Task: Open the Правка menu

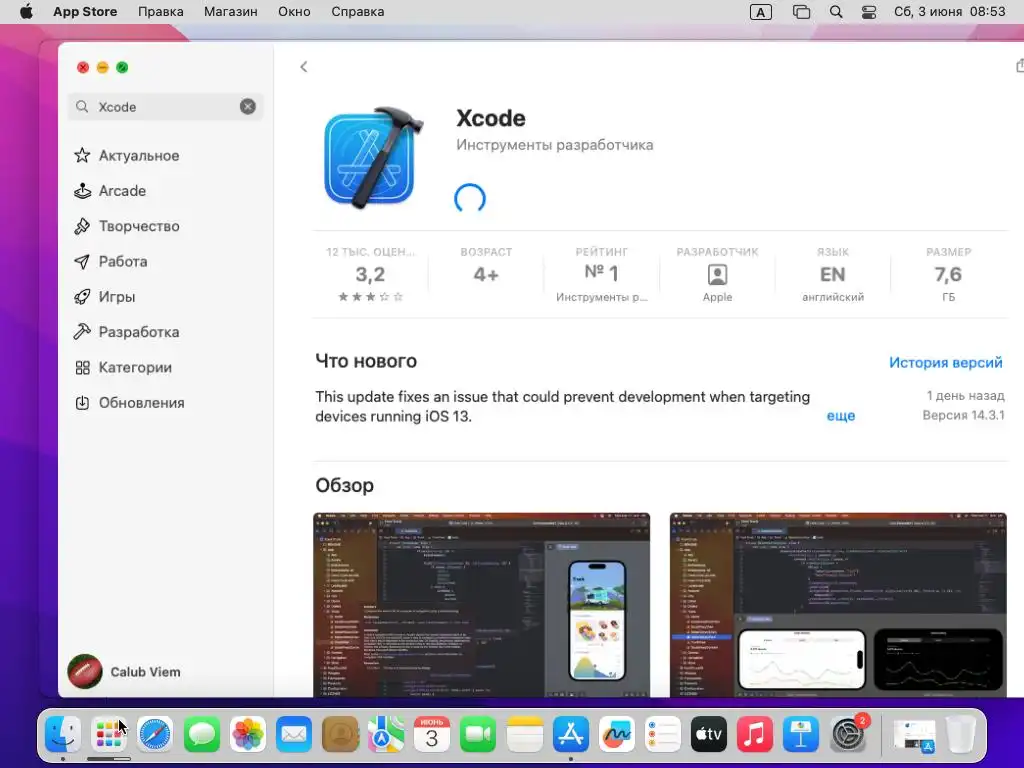Action: point(161,12)
